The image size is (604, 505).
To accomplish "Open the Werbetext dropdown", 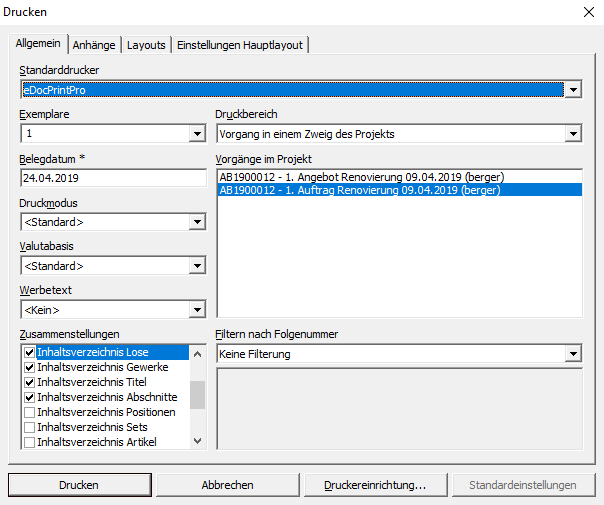I will click(197, 310).
